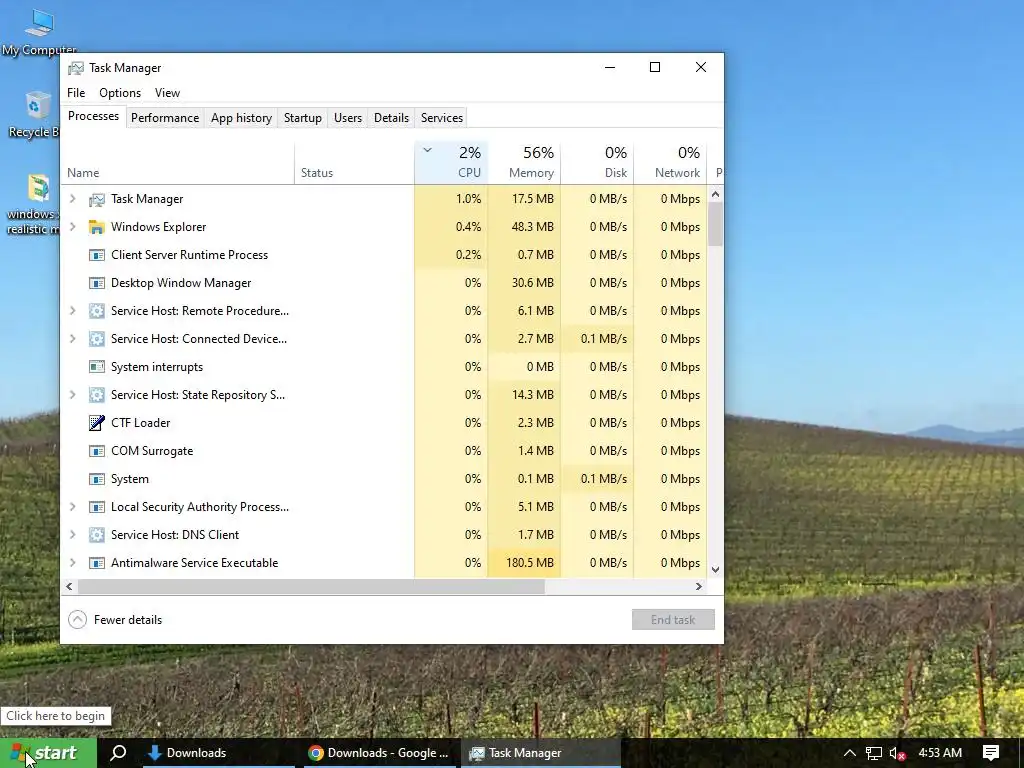Switch to Downloads - Google Chrome taskbar button
The image size is (1024, 768).
[379, 753]
